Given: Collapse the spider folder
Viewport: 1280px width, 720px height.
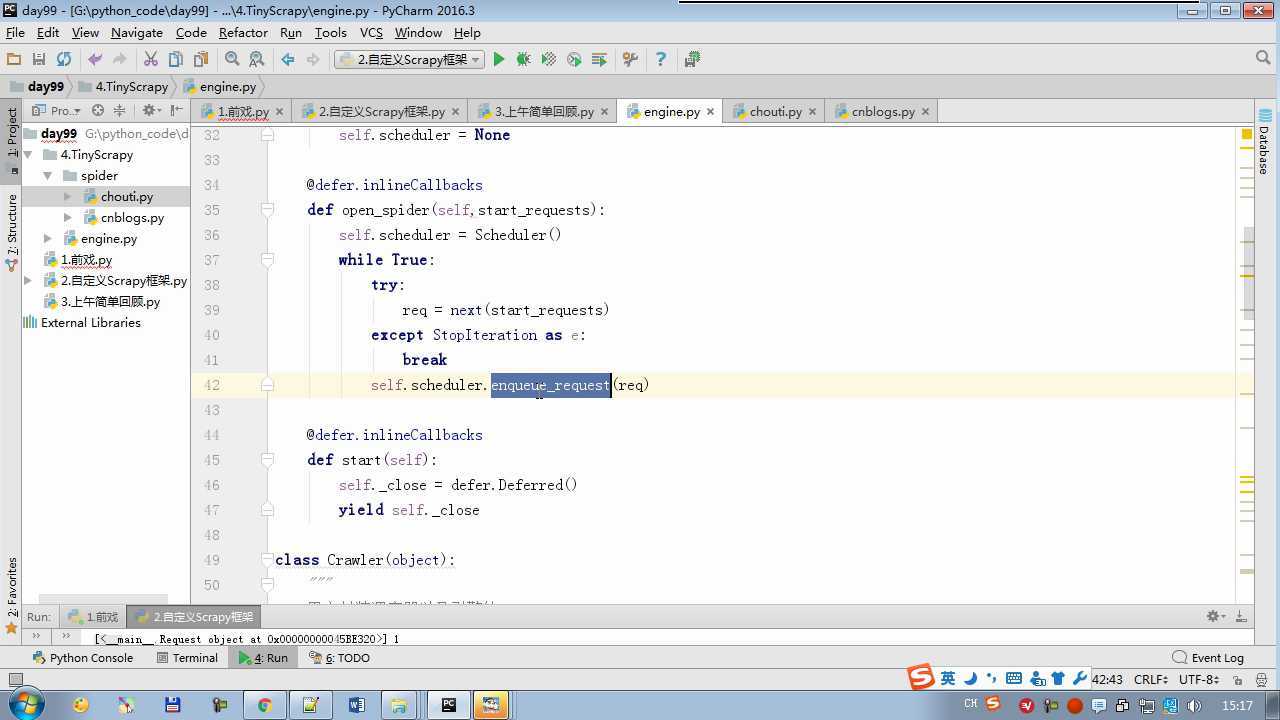Looking at the screenshot, I should (47, 176).
